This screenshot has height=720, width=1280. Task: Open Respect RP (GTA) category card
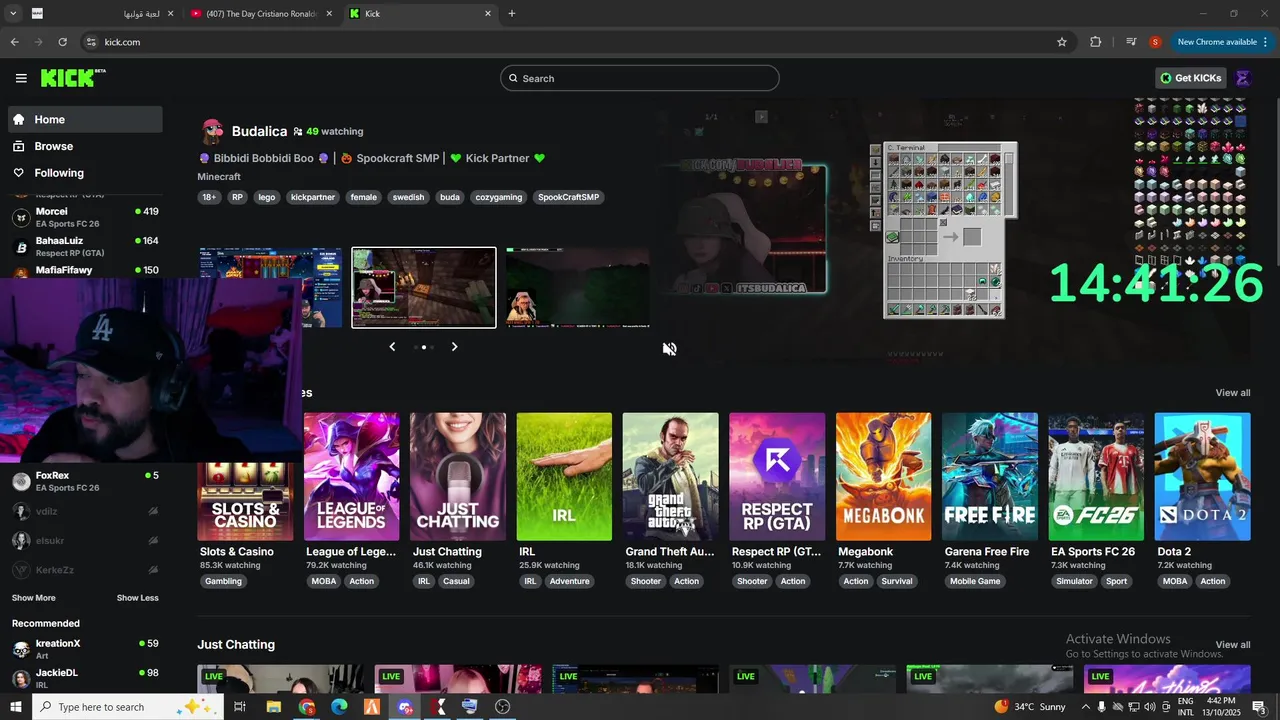[777, 477]
